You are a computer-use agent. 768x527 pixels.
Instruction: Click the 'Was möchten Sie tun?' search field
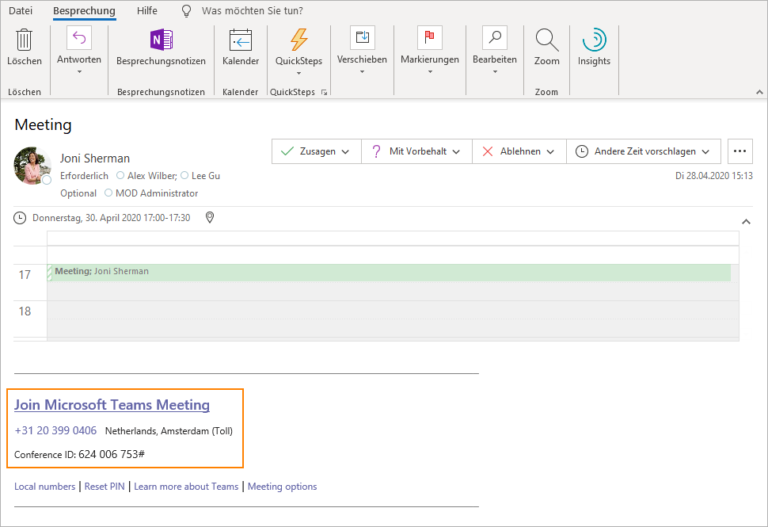point(252,10)
